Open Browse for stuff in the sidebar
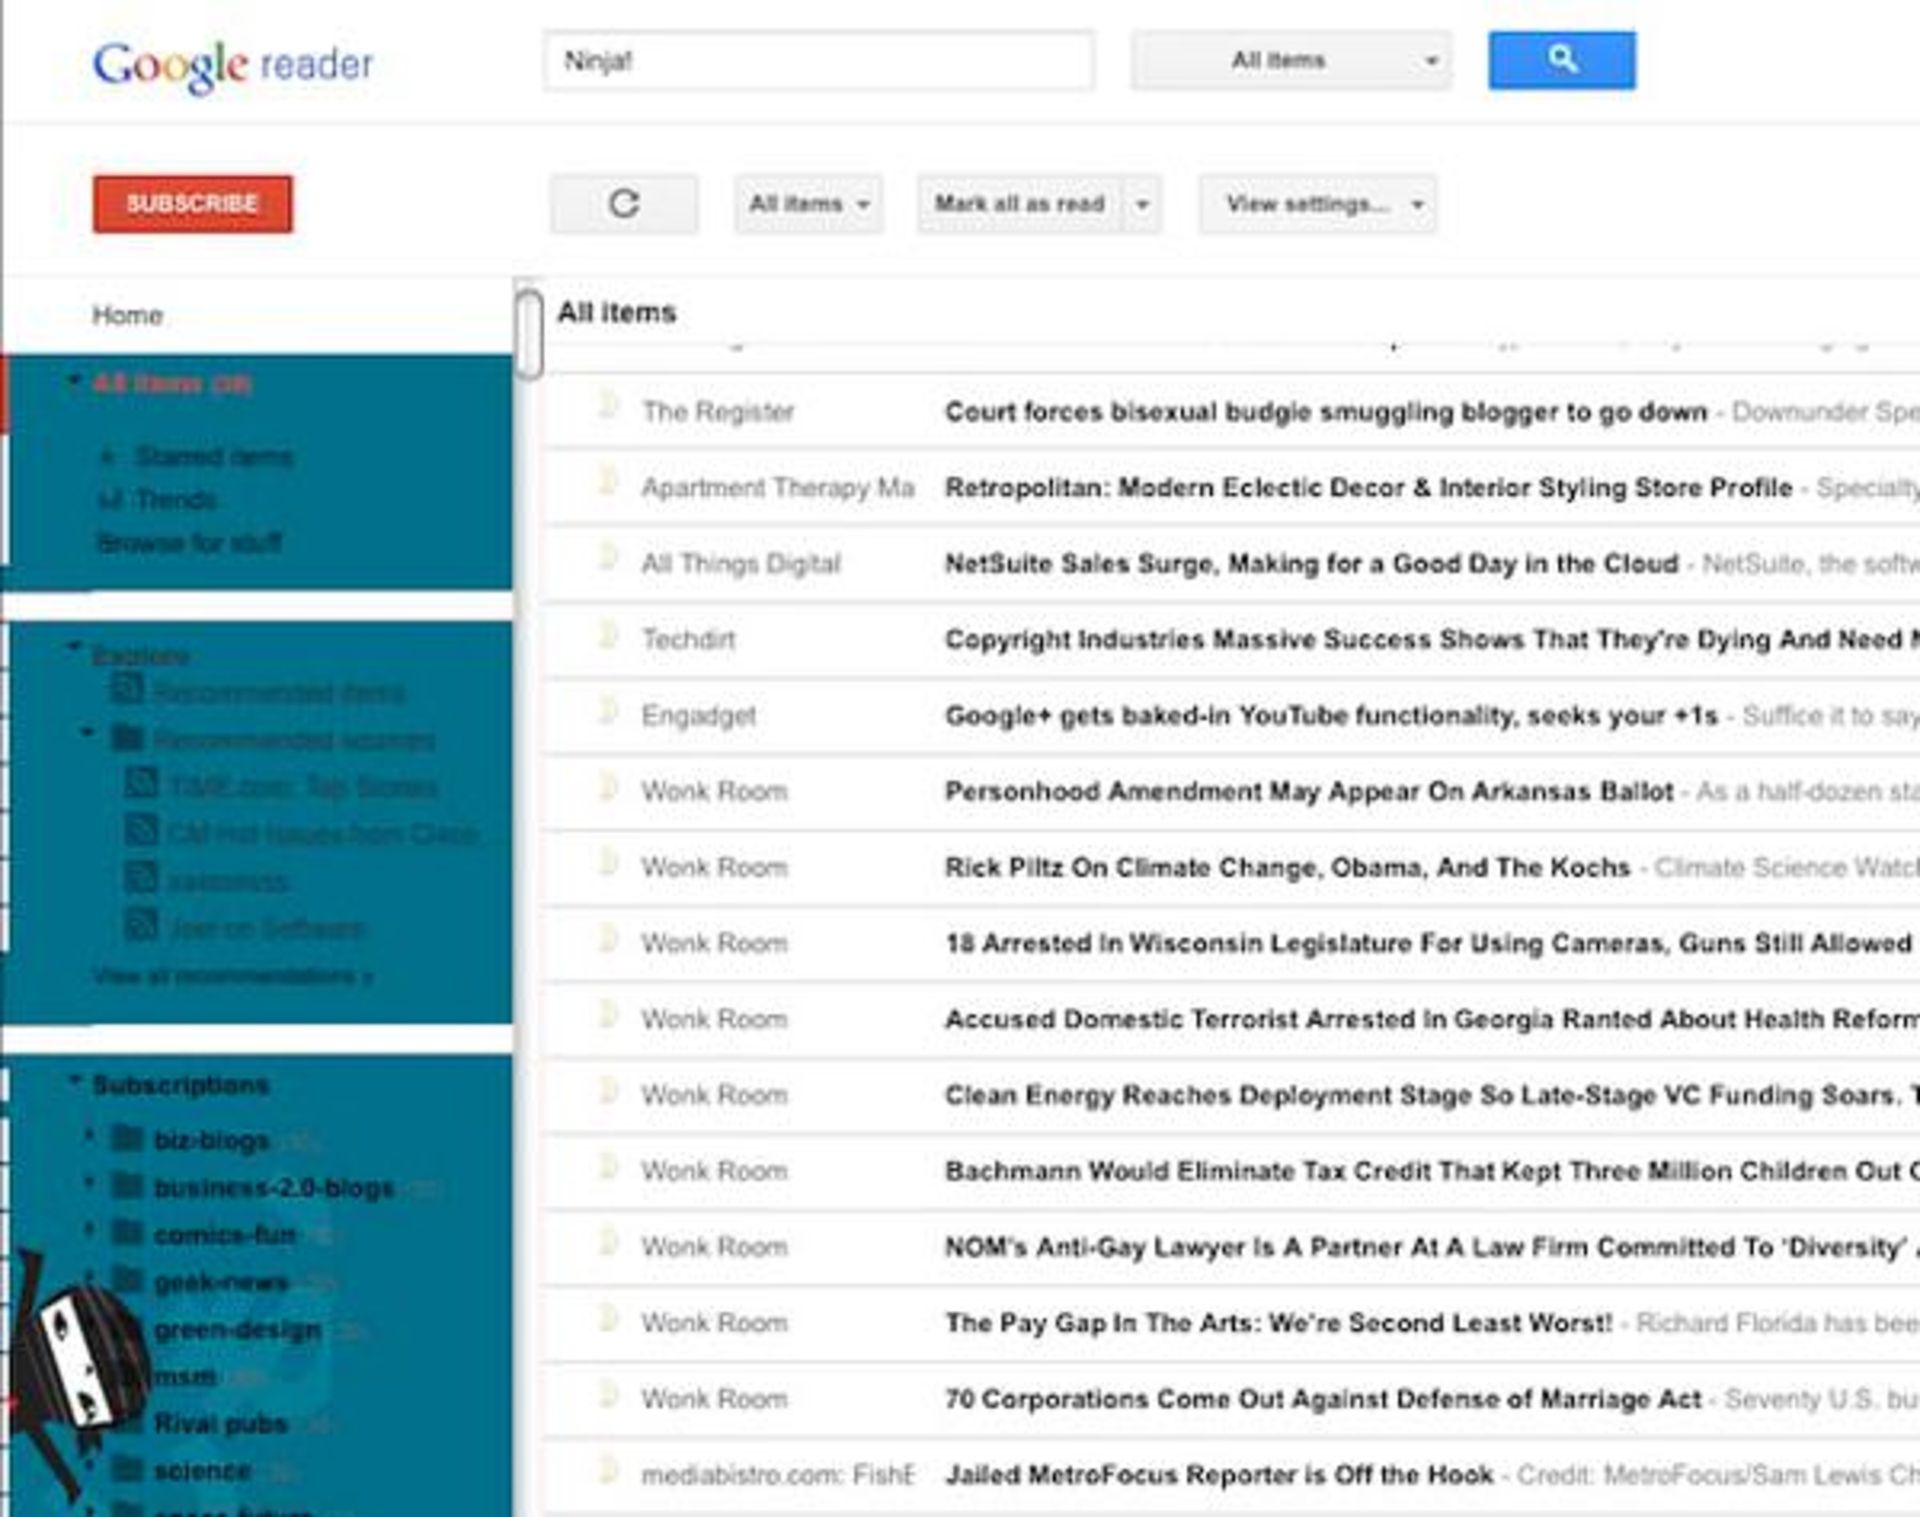This screenshot has width=1920, height=1517. click(189, 543)
